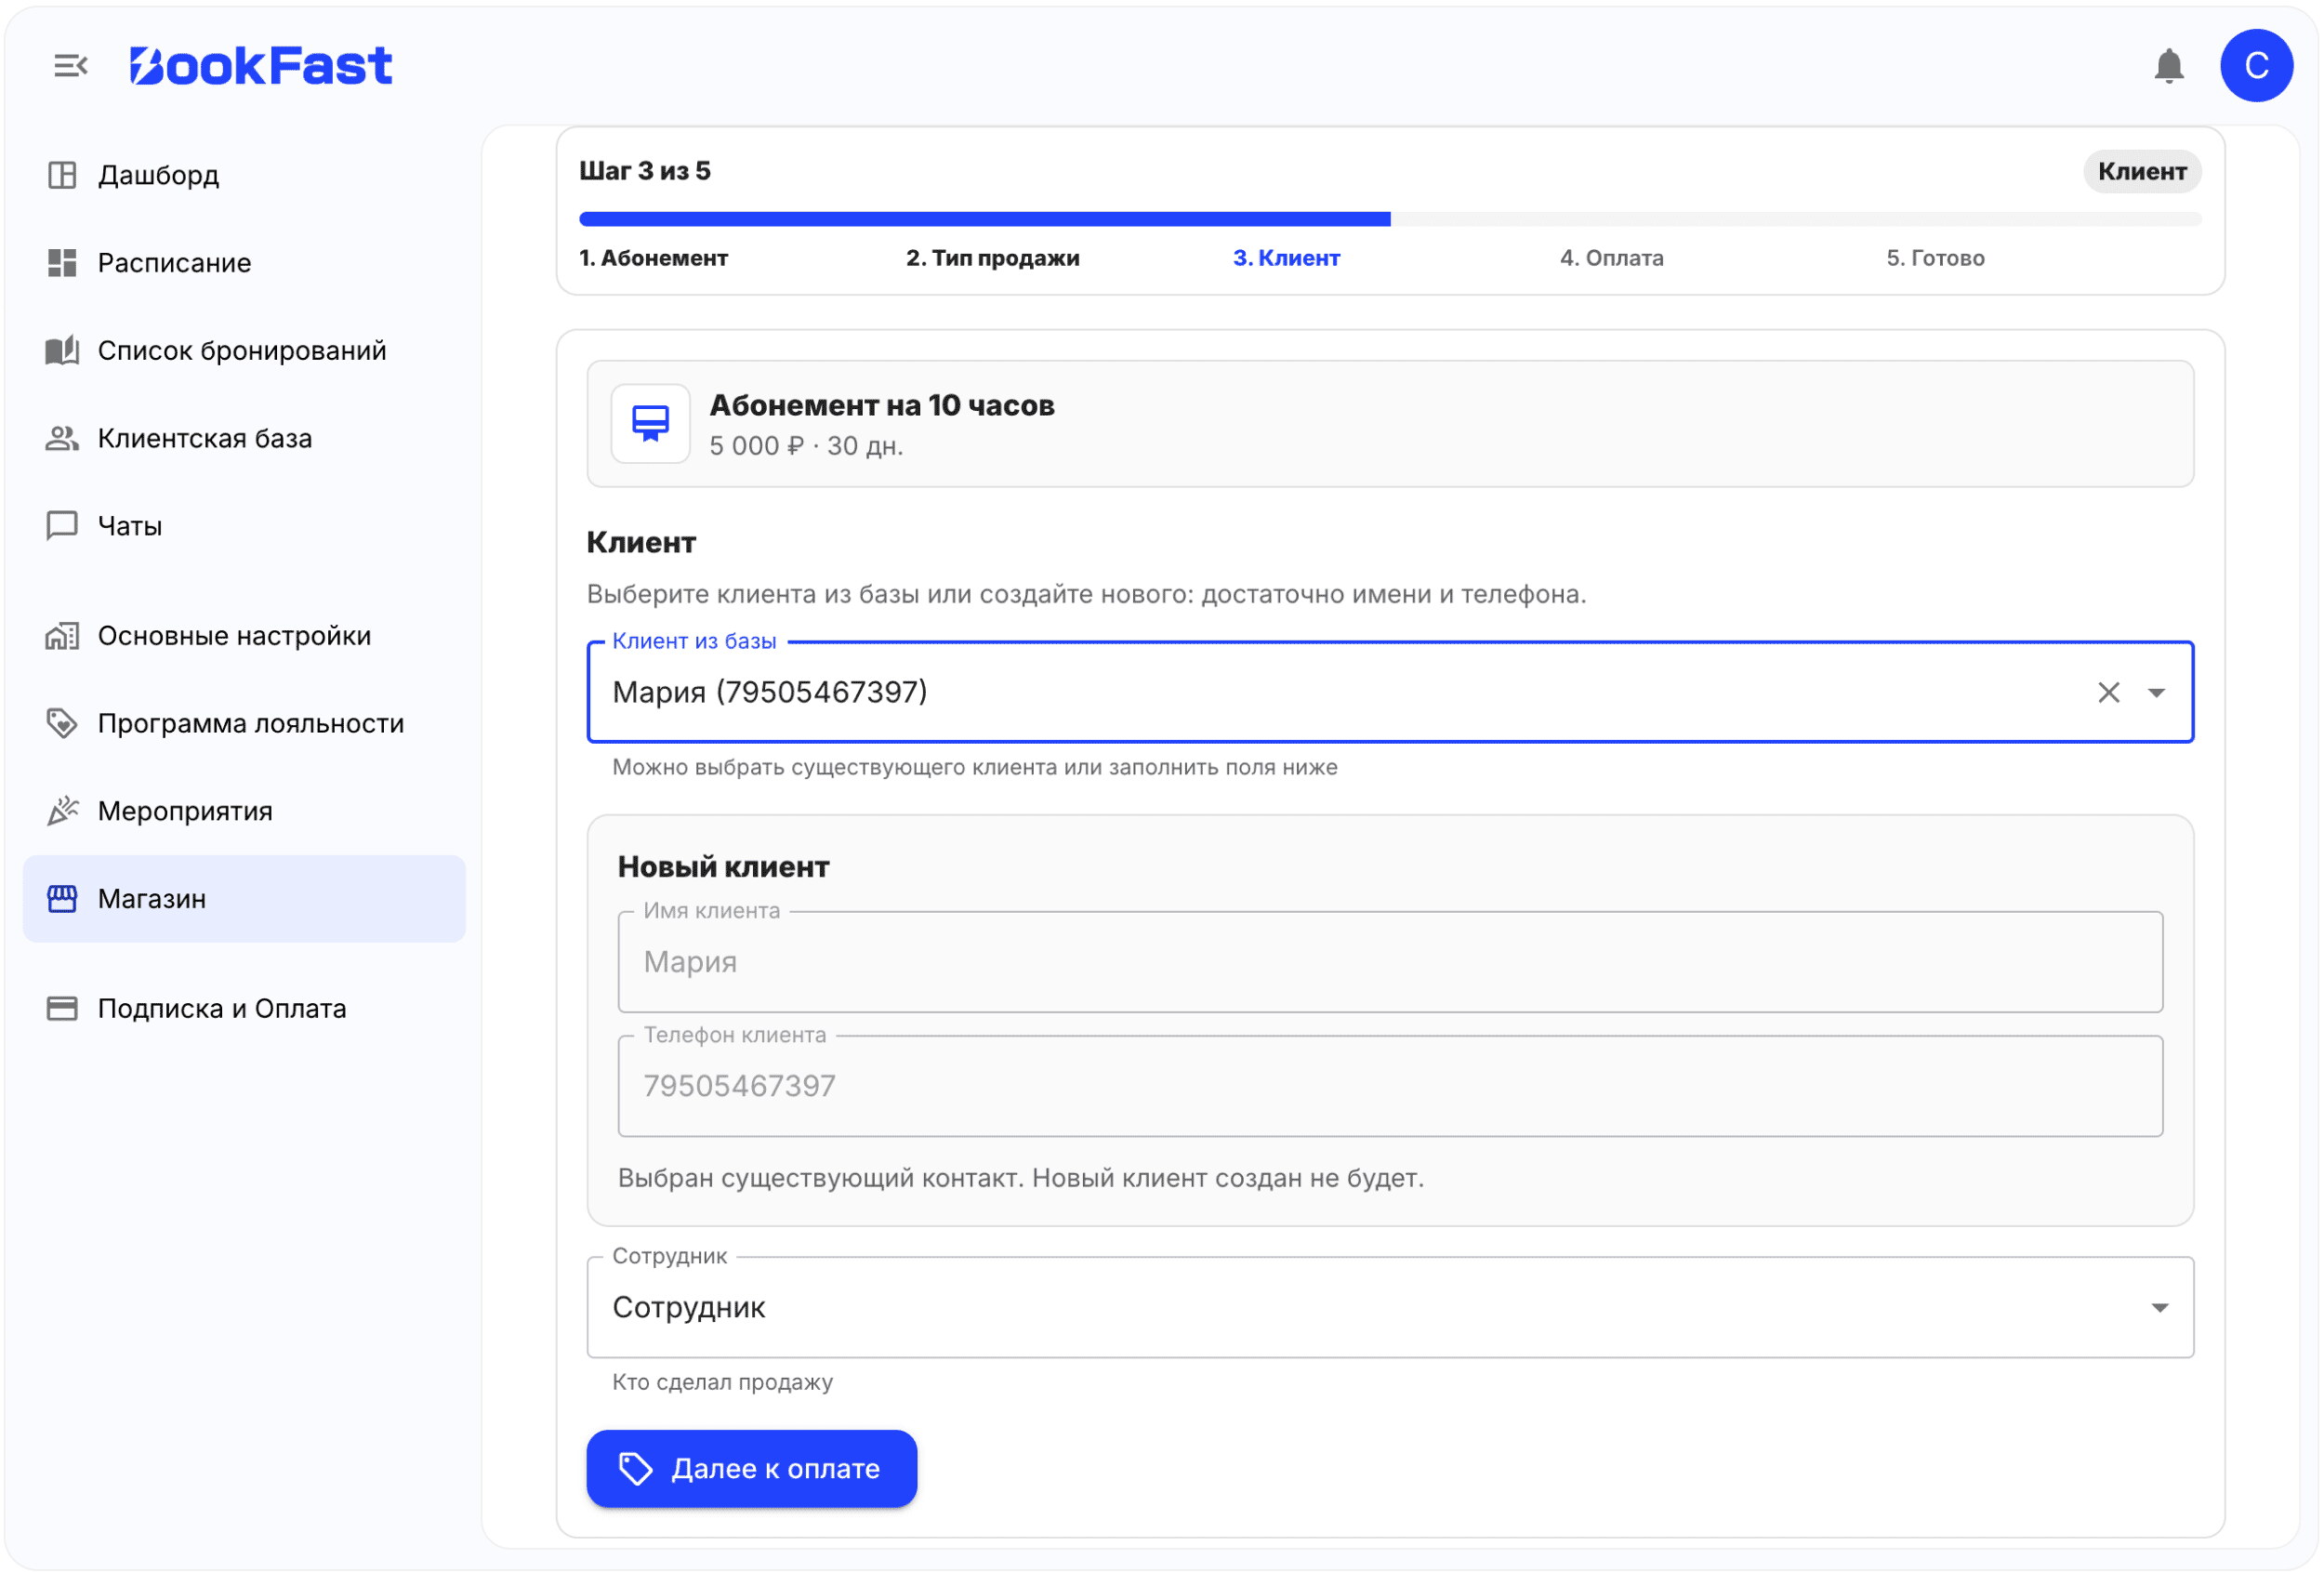
Task: Click the Чаты speech bubble icon
Action: click(x=62, y=526)
